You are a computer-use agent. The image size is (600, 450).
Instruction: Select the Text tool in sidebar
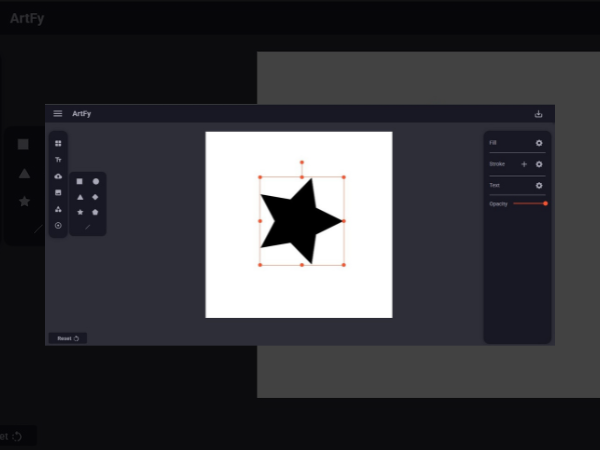58,160
